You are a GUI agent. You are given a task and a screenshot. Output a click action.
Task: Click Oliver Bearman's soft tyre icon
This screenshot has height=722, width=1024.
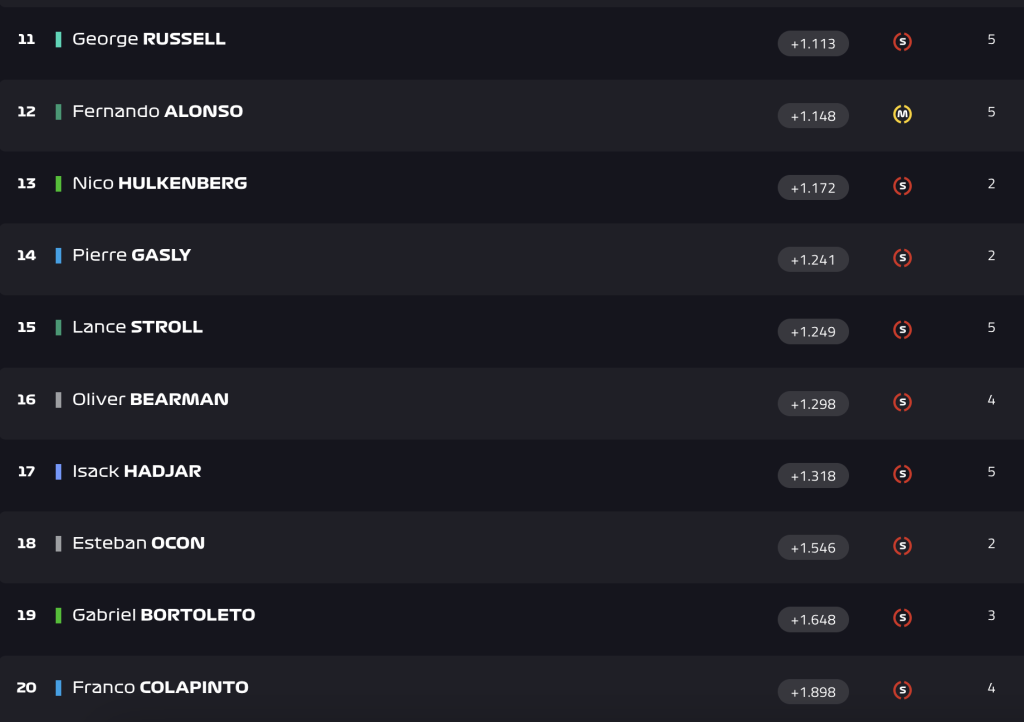902,402
